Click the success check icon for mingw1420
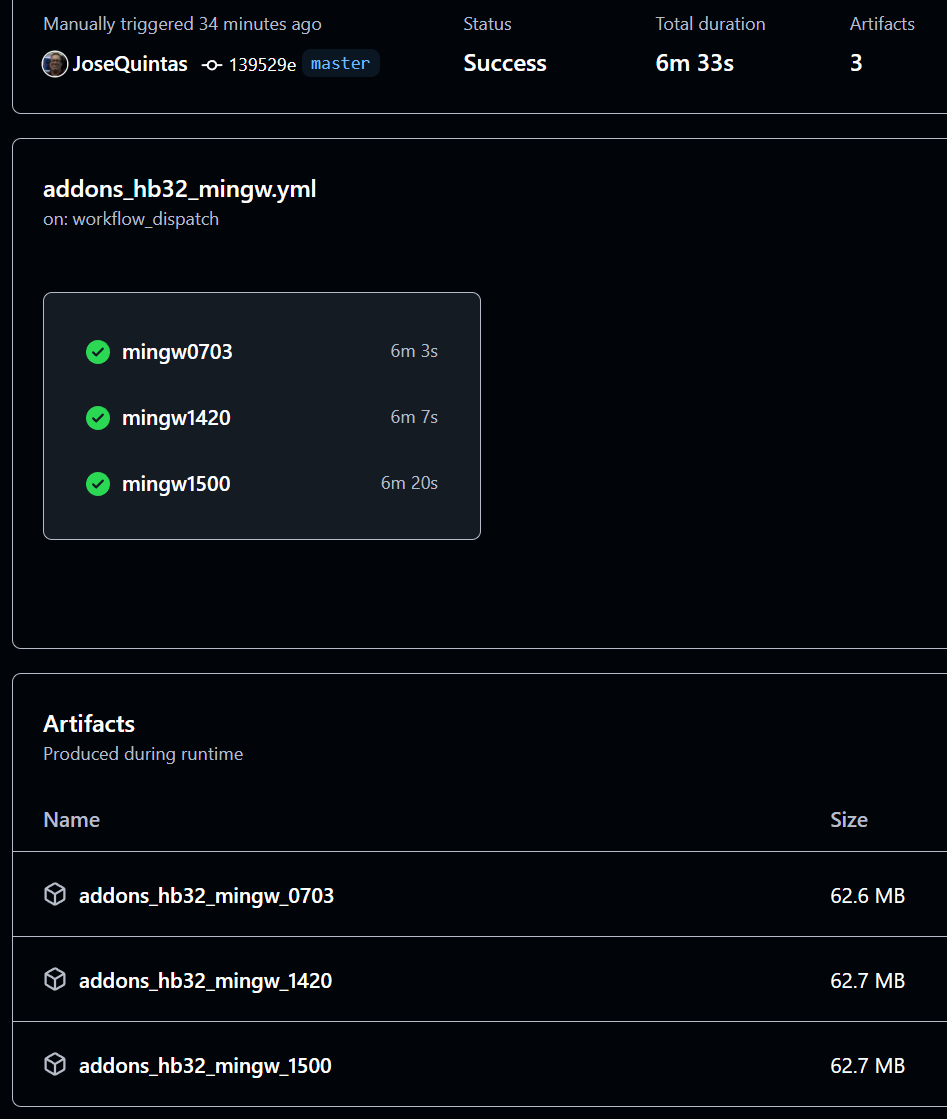 pyautogui.click(x=98, y=418)
